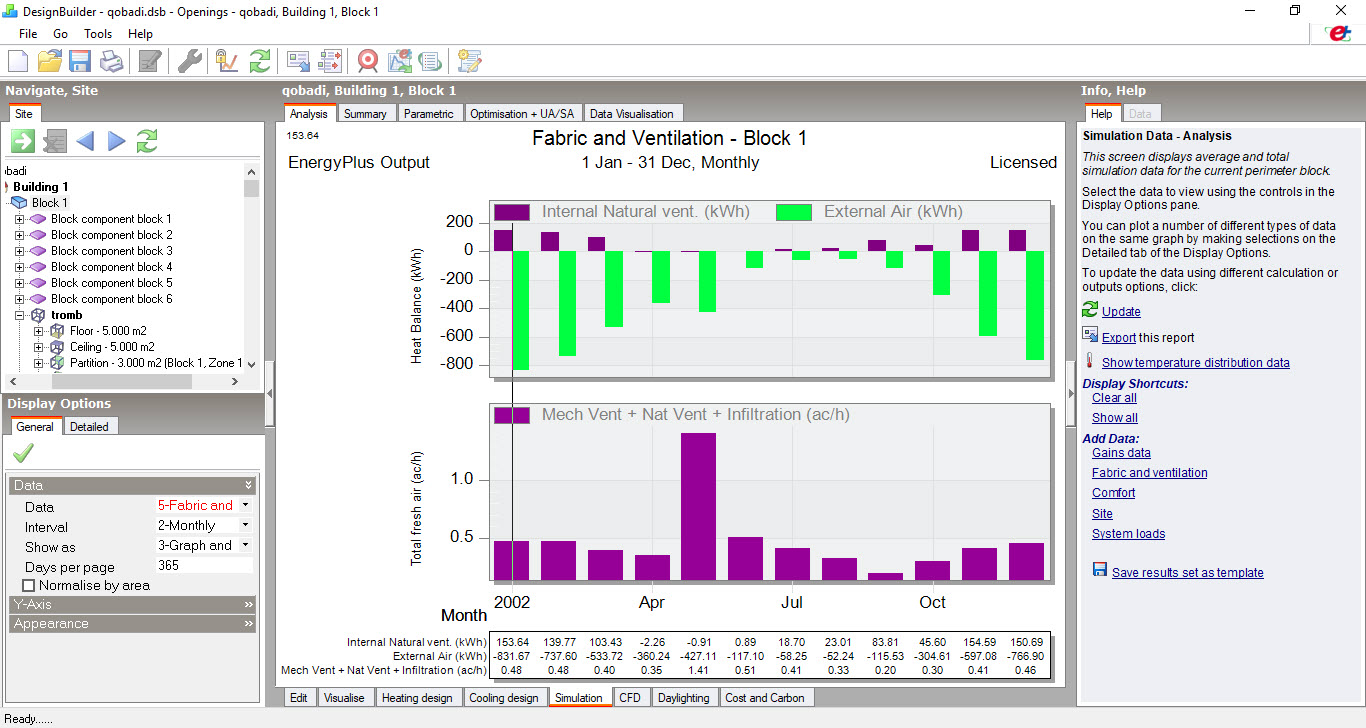Viewport: 1366px width, 728px height.
Task: Print using the printer toolbar icon
Action: point(111,61)
